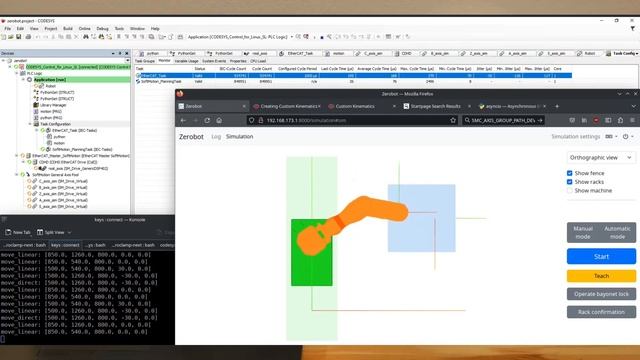Click the red extension icon in Firefox toolbar
Viewport: 640px width, 360px height.
point(596,120)
